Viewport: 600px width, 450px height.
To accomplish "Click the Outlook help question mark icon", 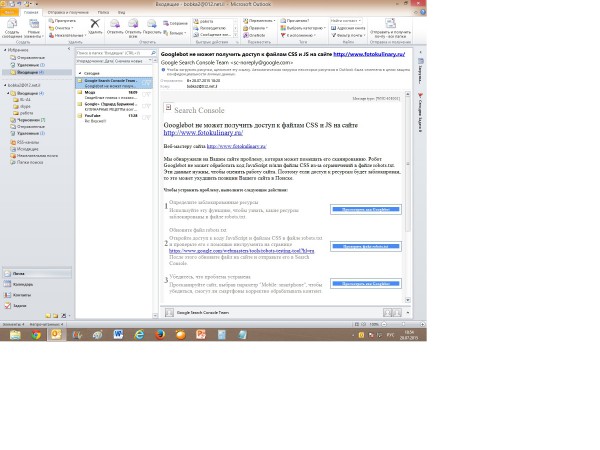I will click(423, 12).
